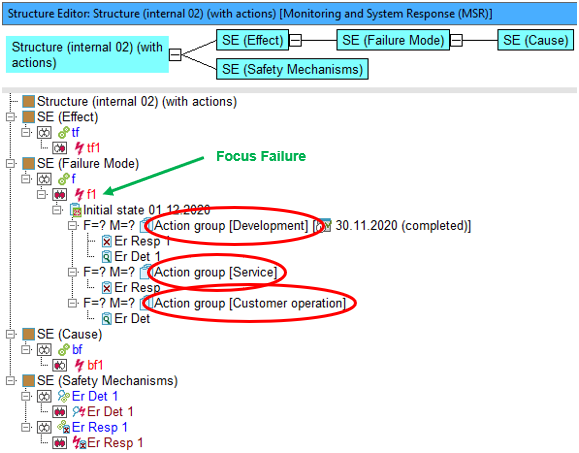Click the Er Resp 1 action icon under Development
Viewport: 579px width, 453px height.
coord(106,241)
